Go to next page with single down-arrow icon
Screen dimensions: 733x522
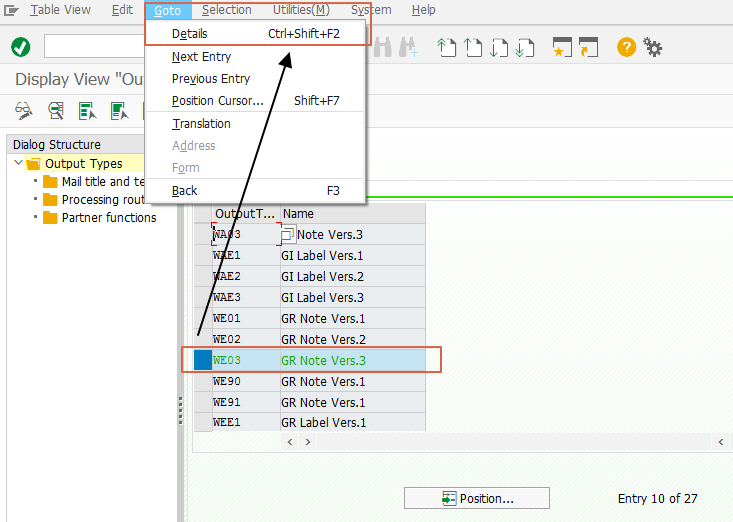(499, 47)
